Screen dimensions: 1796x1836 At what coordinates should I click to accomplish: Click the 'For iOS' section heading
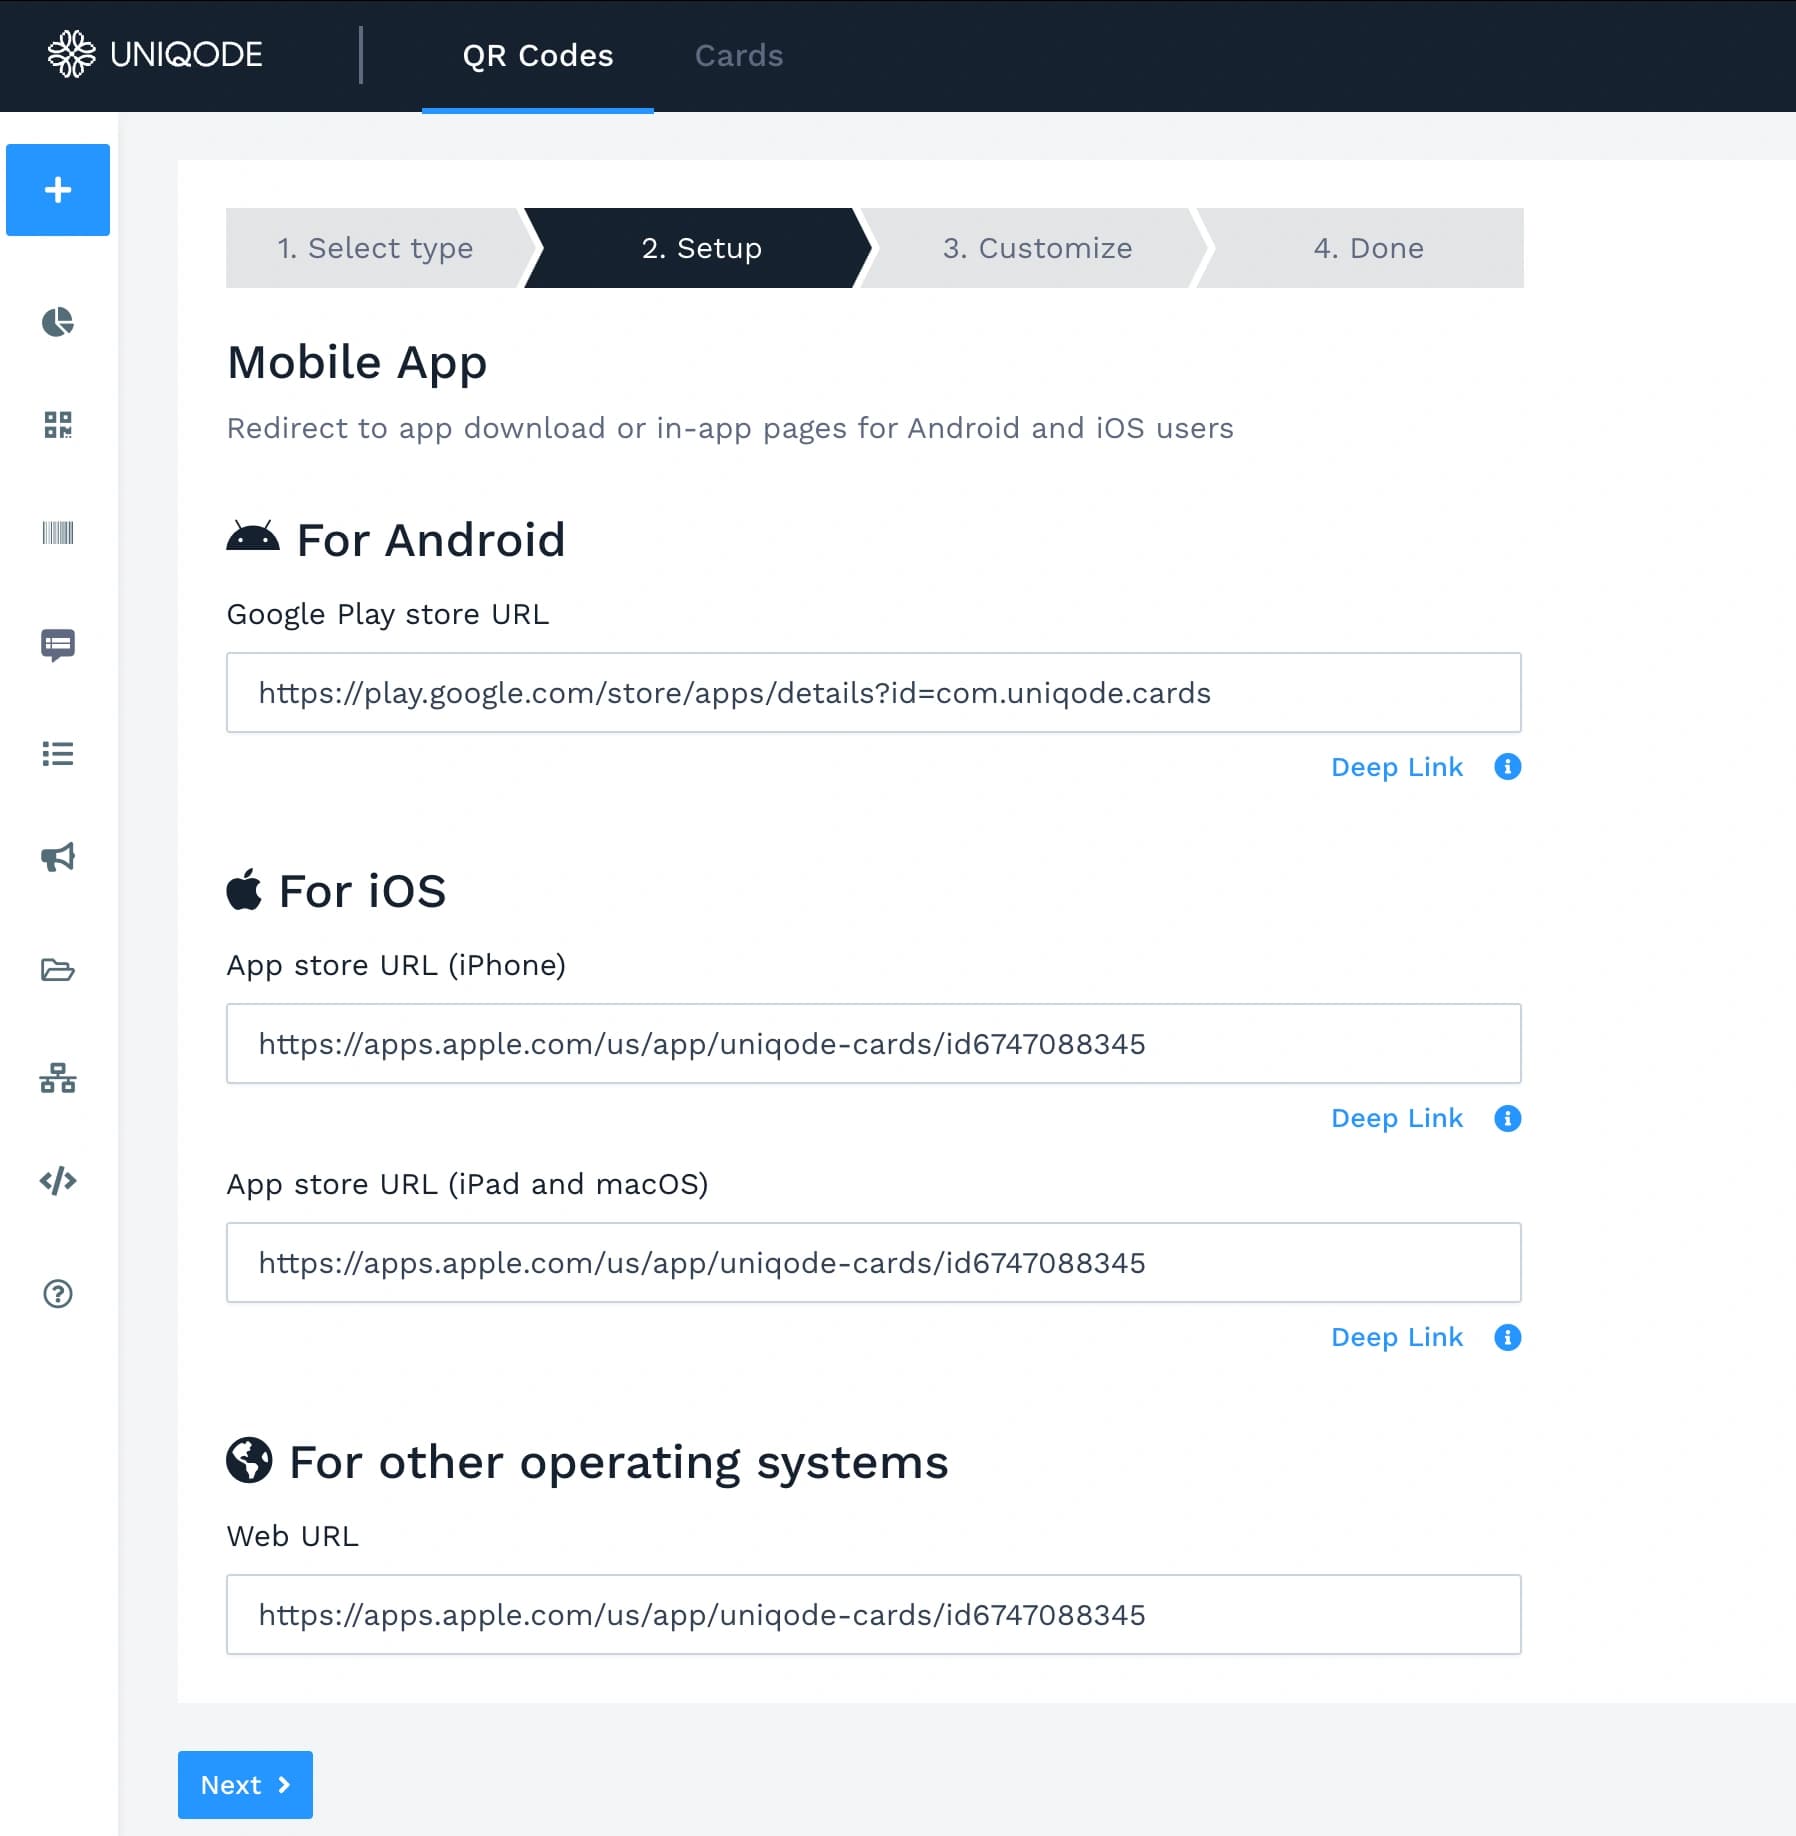tap(362, 891)
